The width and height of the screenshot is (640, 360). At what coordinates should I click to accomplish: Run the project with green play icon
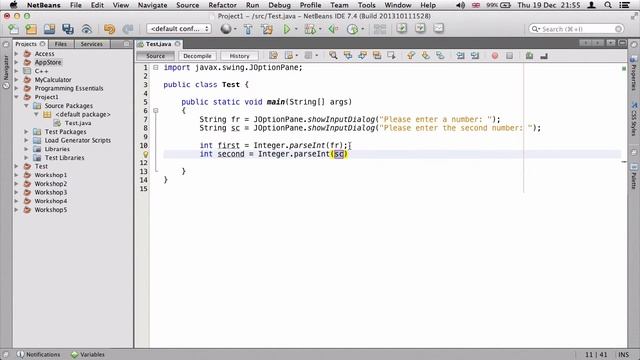(x=287, y=29)
